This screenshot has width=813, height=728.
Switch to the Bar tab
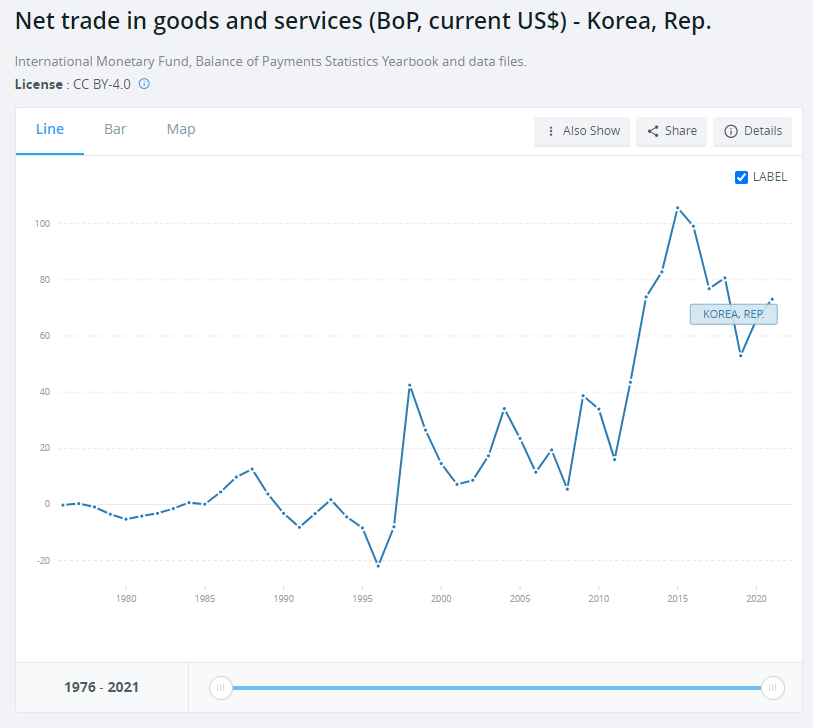click(115, 130)
